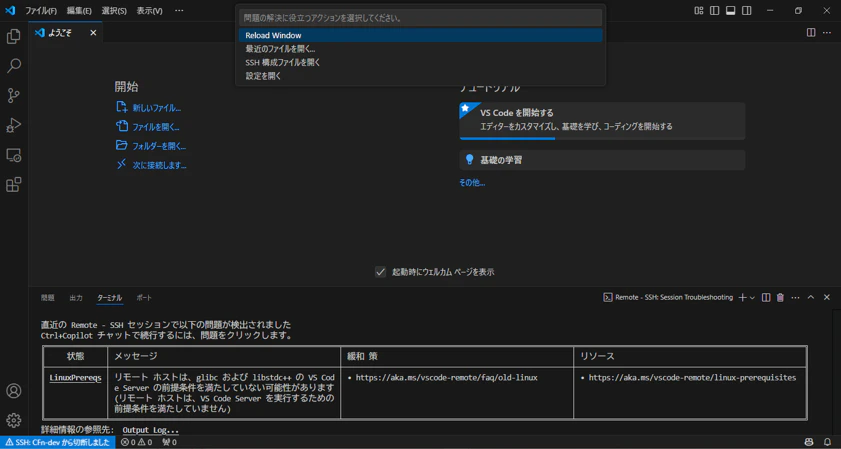Kill the terminal with trash icon
Image resolution: width=841 pixels, height=449 pixels.
tap(780, 297)
